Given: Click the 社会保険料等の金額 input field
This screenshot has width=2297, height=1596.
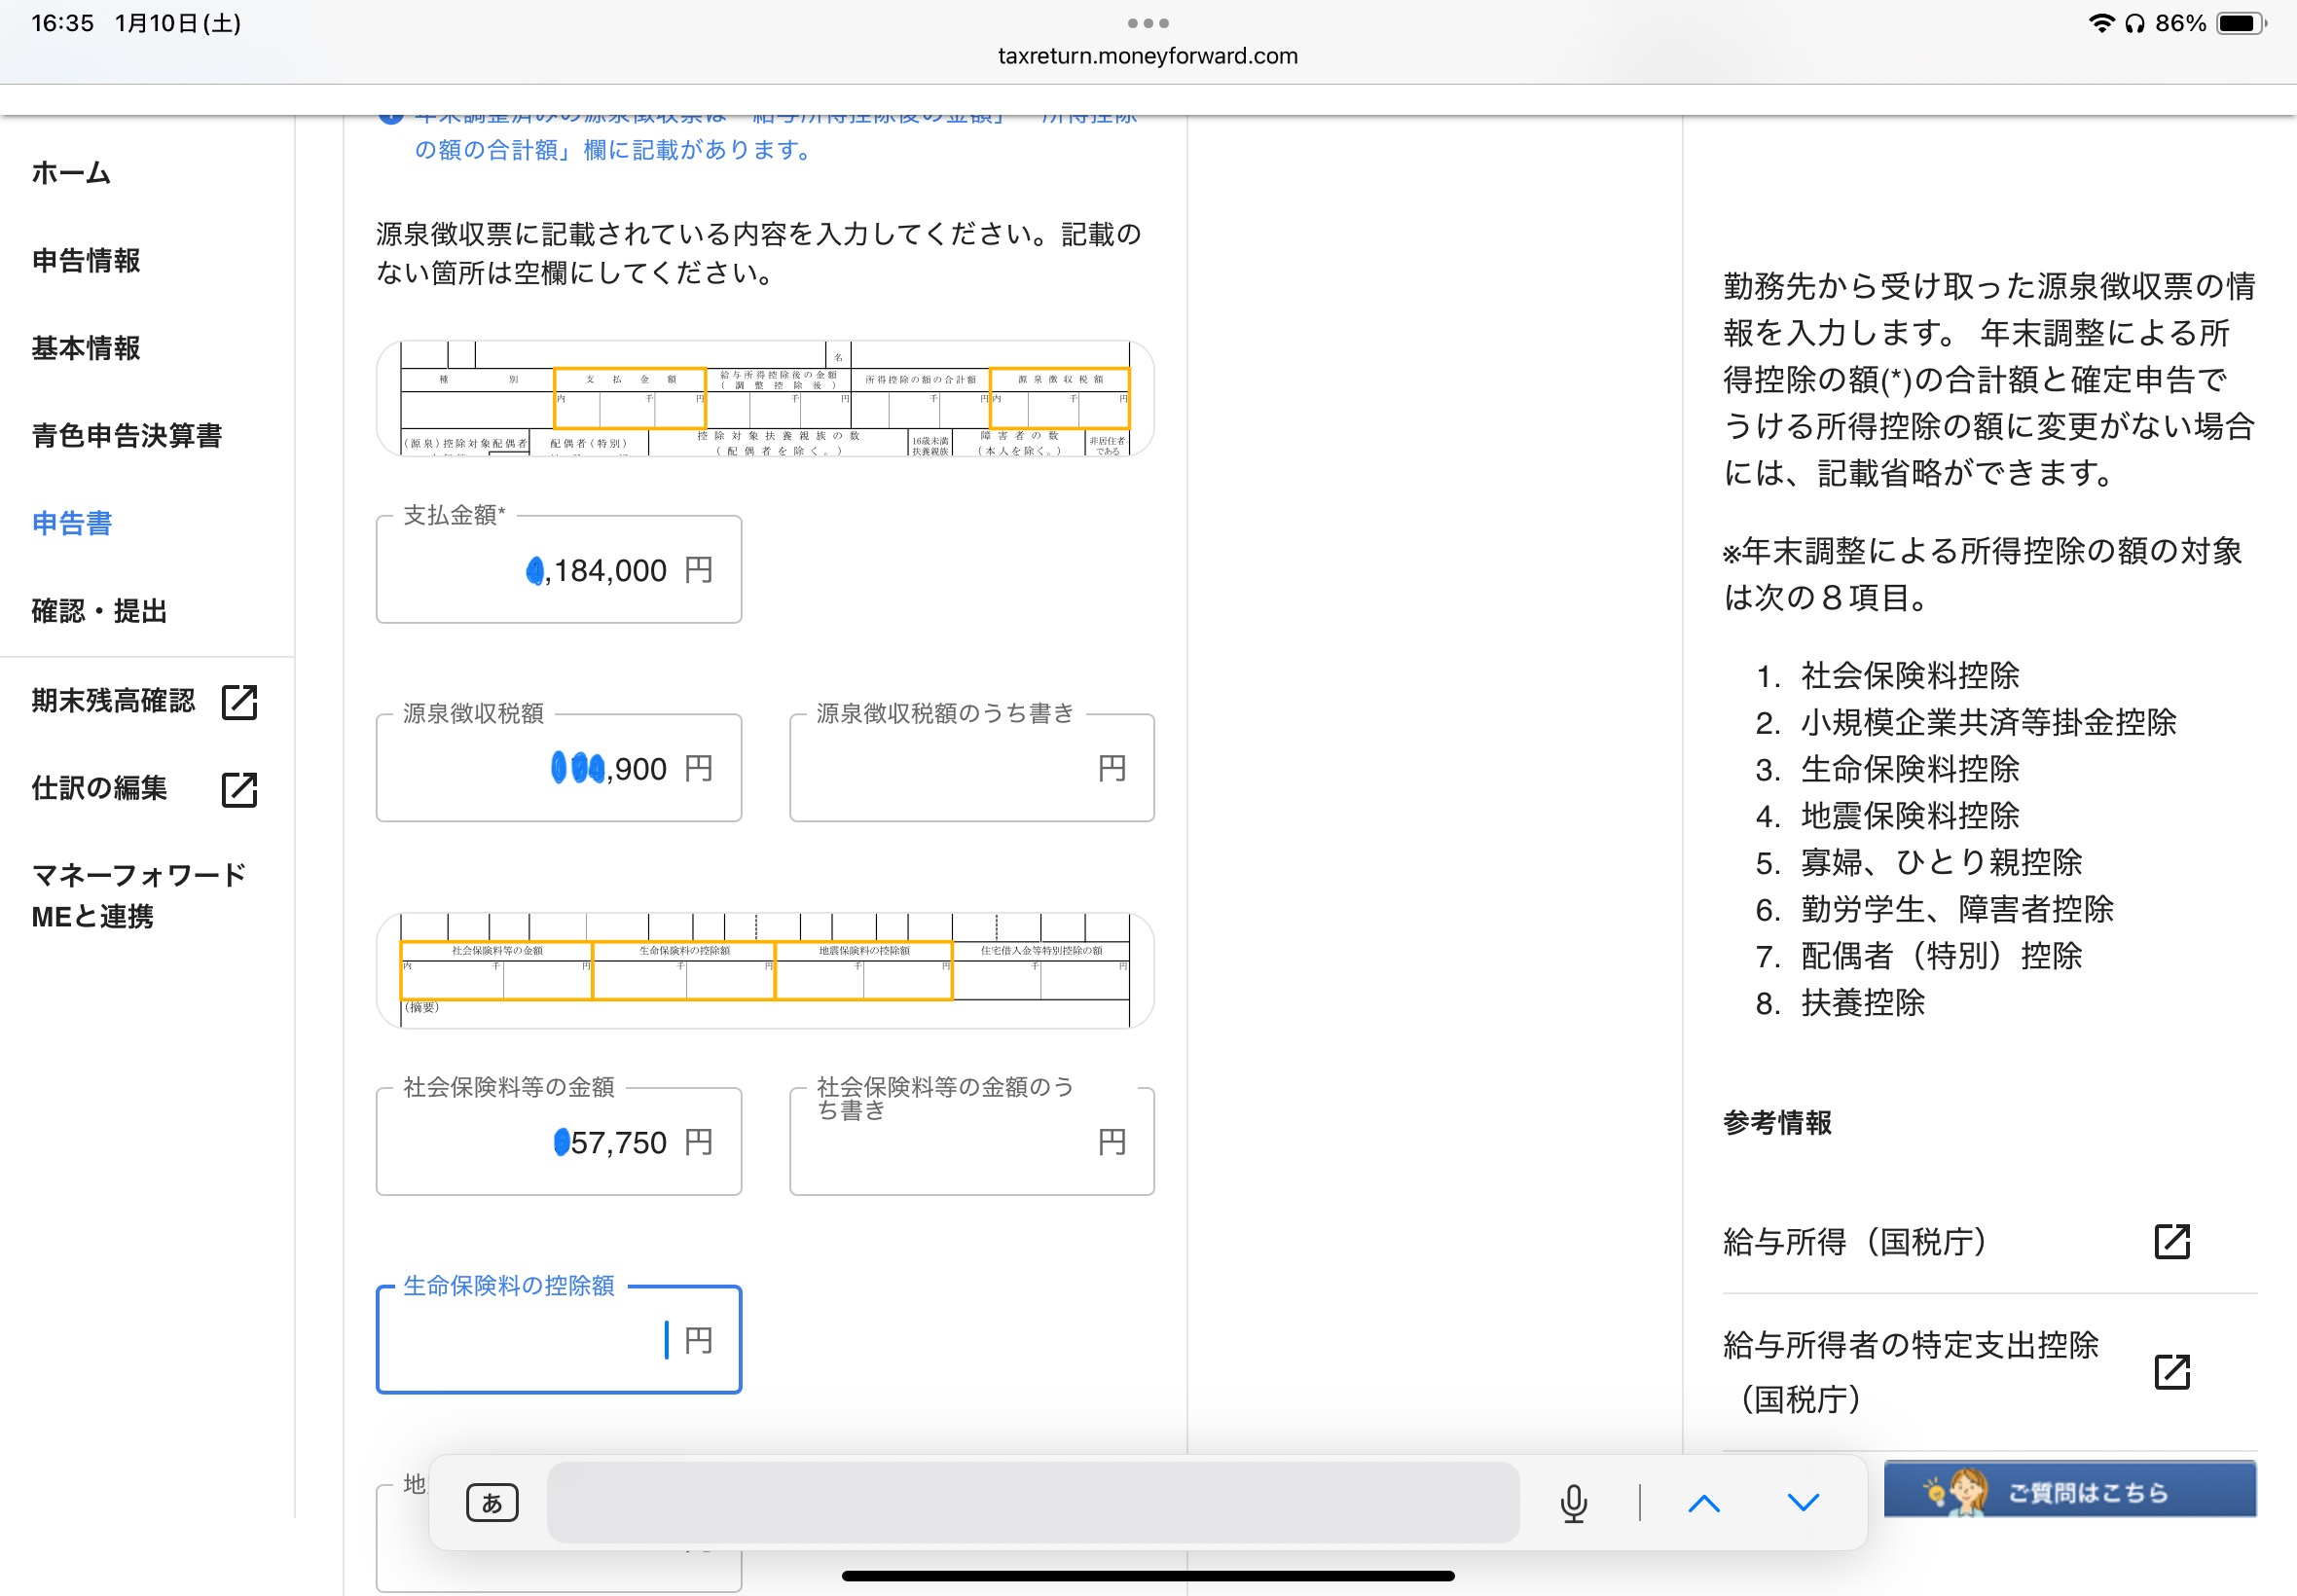Looking at the screenshot, I should pos(559,1142).
